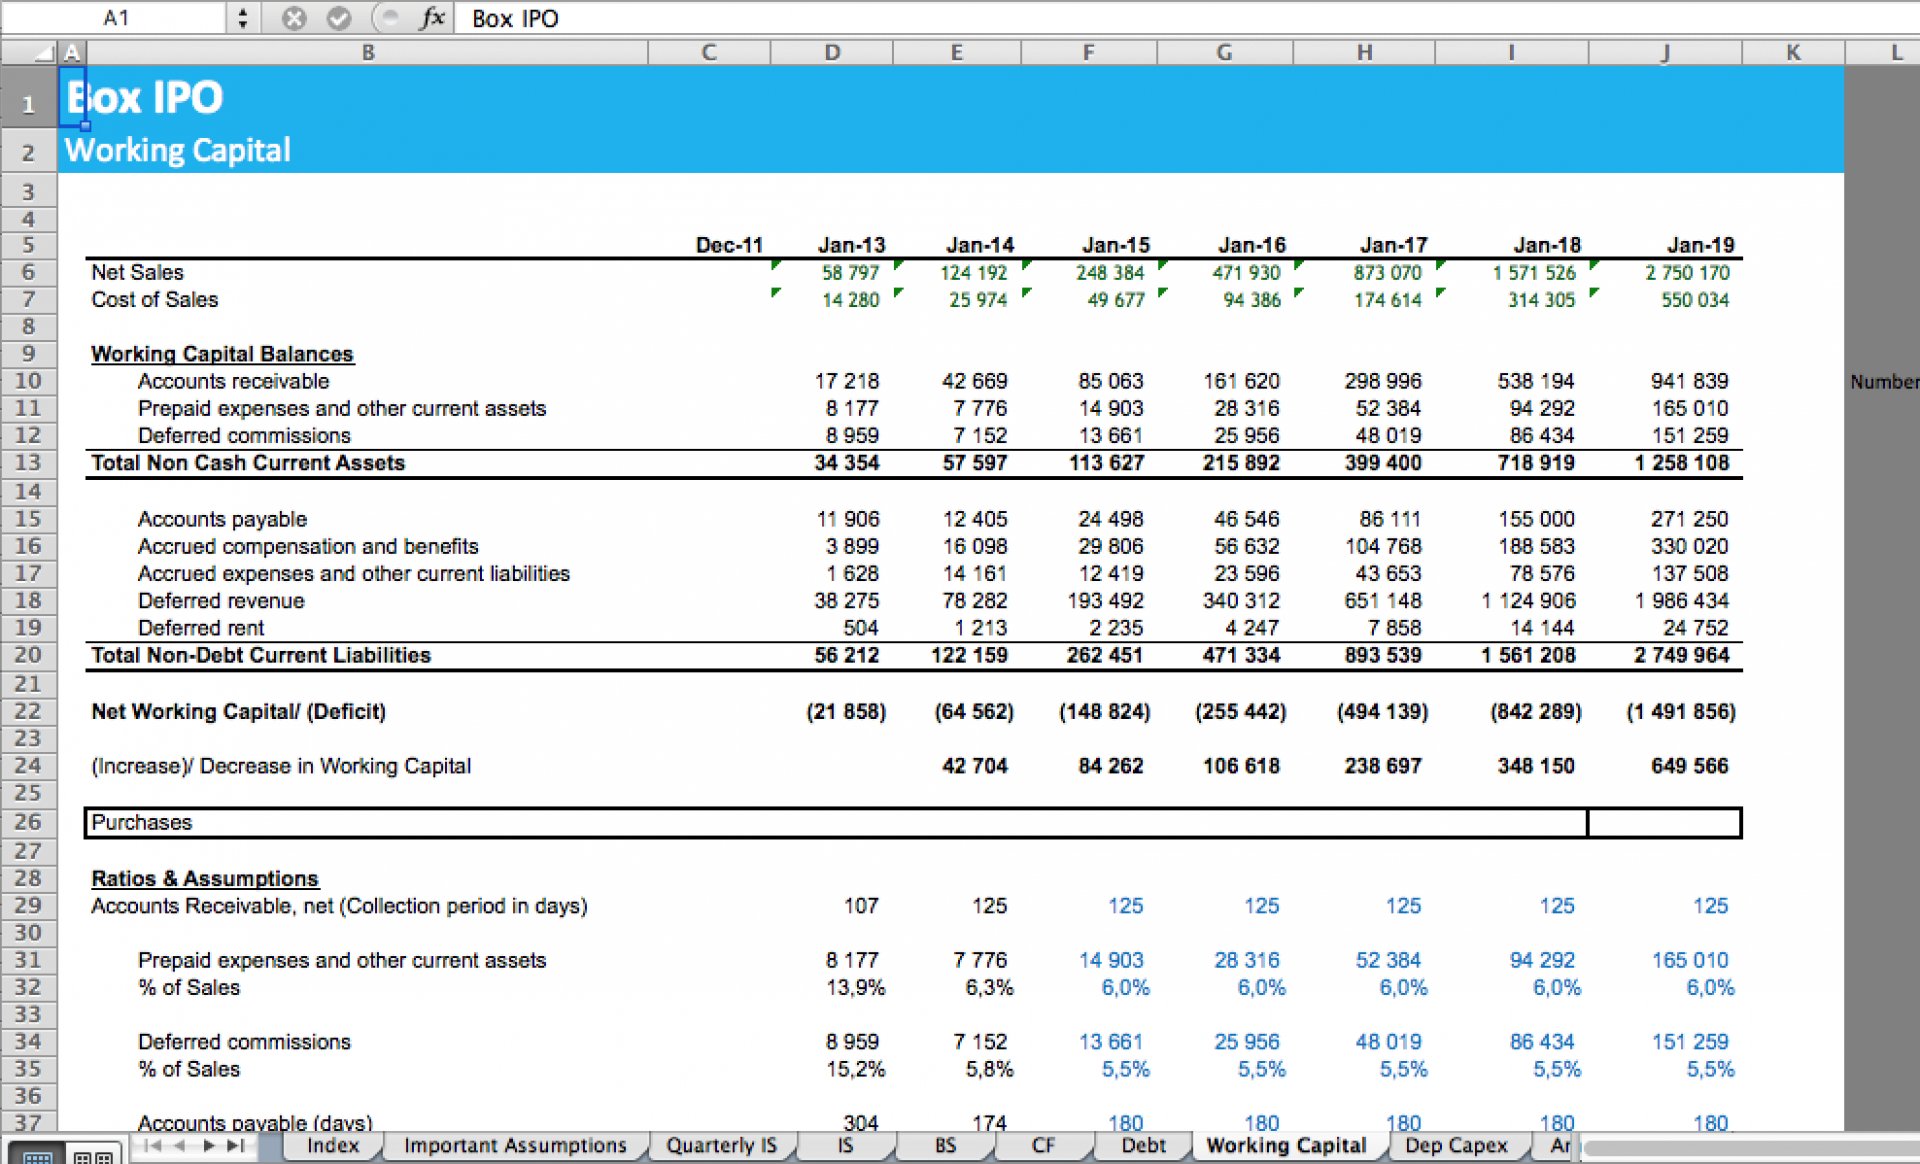Screen dimensions: 1920x1164
Task: Click the Jan-13 column heading cell
Action: 852,245
